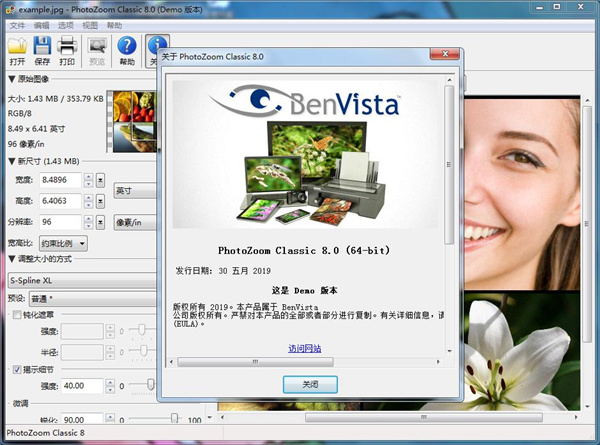Open the 约束比例 aspect ratio dropdown
Viewport: 600px width, 445px height.
click(63, 243)
